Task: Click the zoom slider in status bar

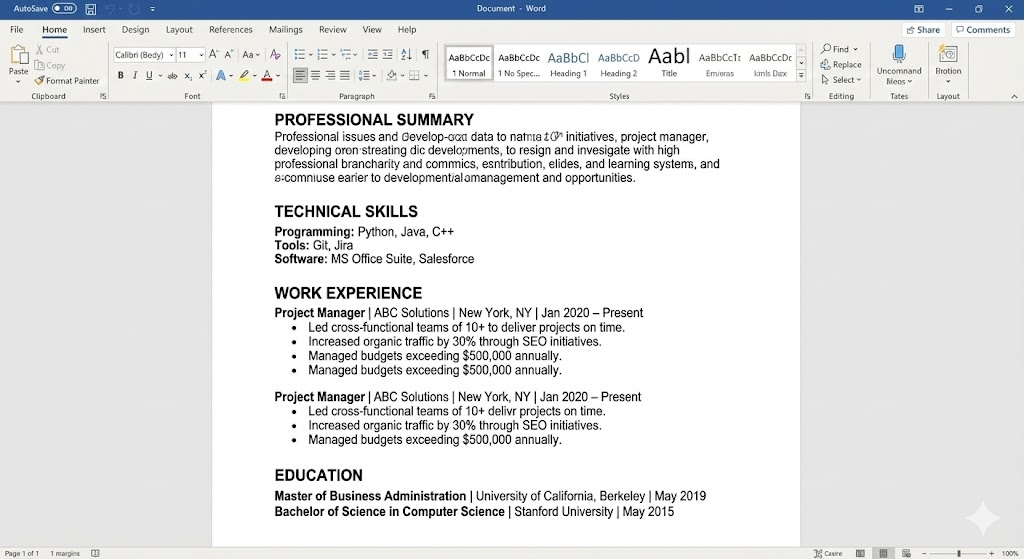Action: (x=959, y=553)
